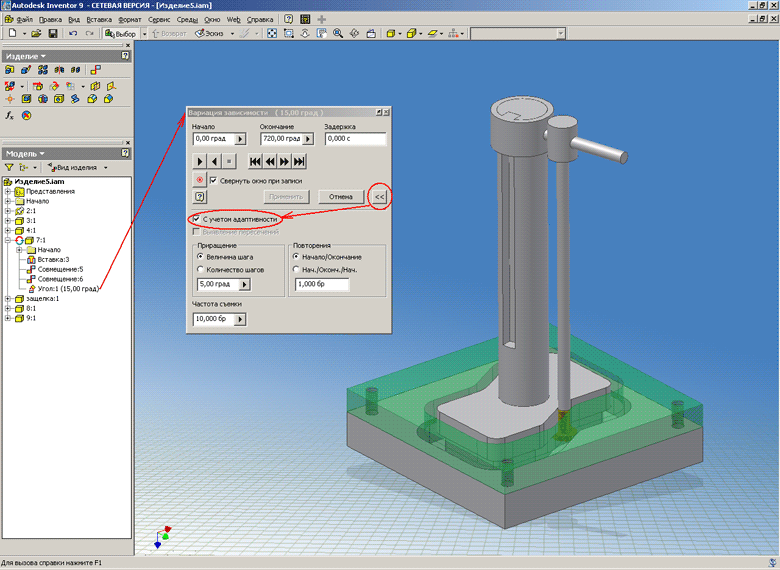Select the Zoom magnifier tool
780x570 pixels.
pos(338,33)
